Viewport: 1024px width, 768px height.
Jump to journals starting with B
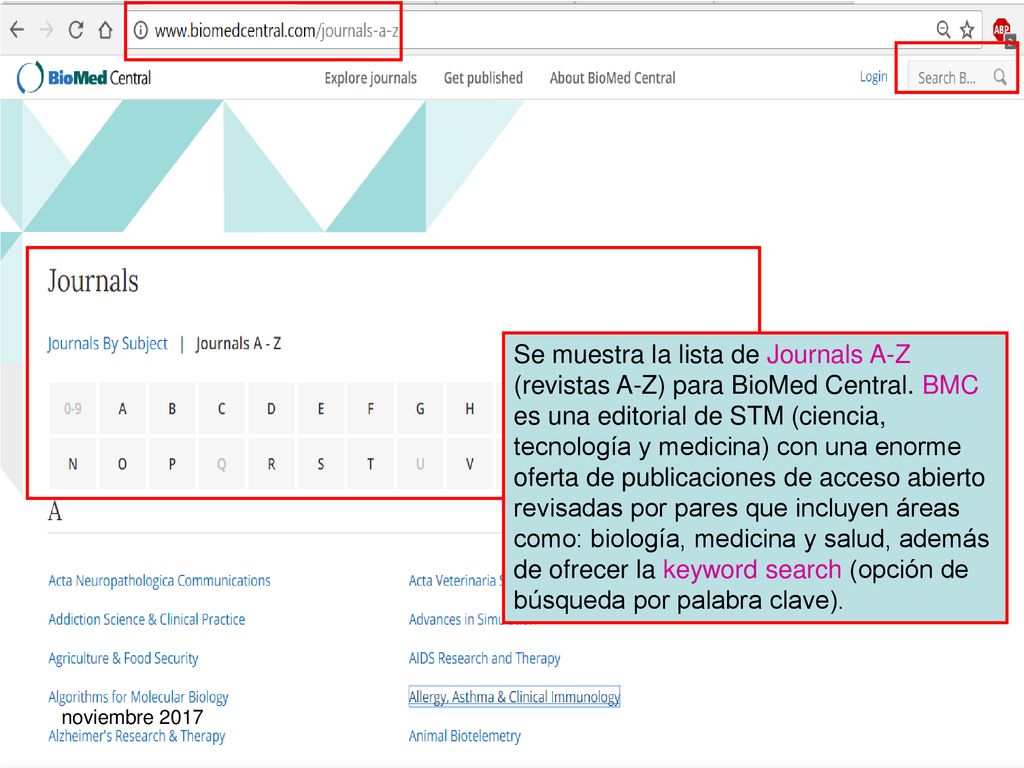172,409
